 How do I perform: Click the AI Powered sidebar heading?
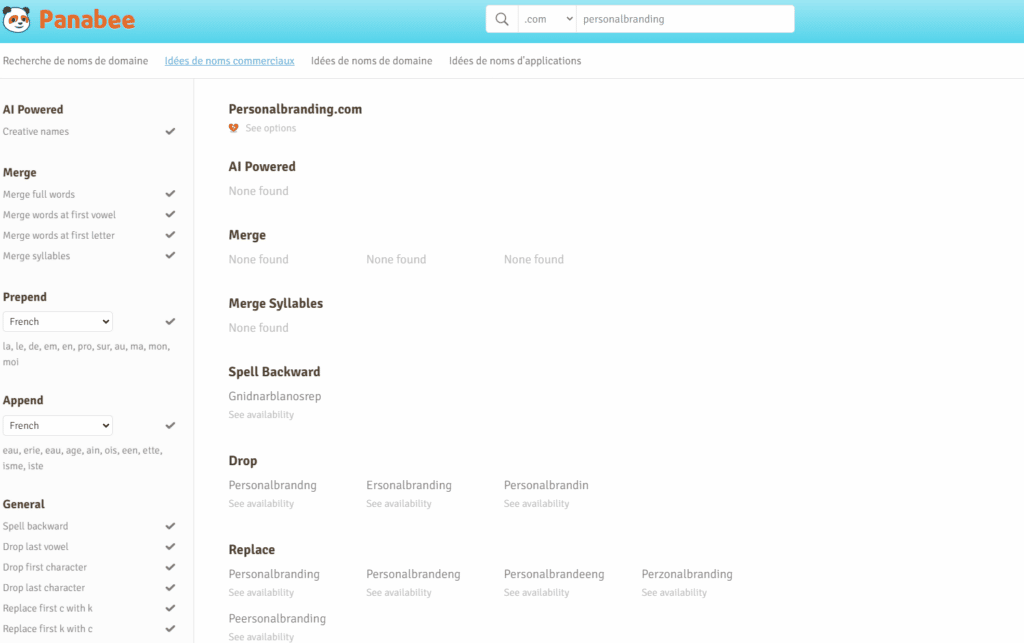pyautogui.click(x=33, y=110)
